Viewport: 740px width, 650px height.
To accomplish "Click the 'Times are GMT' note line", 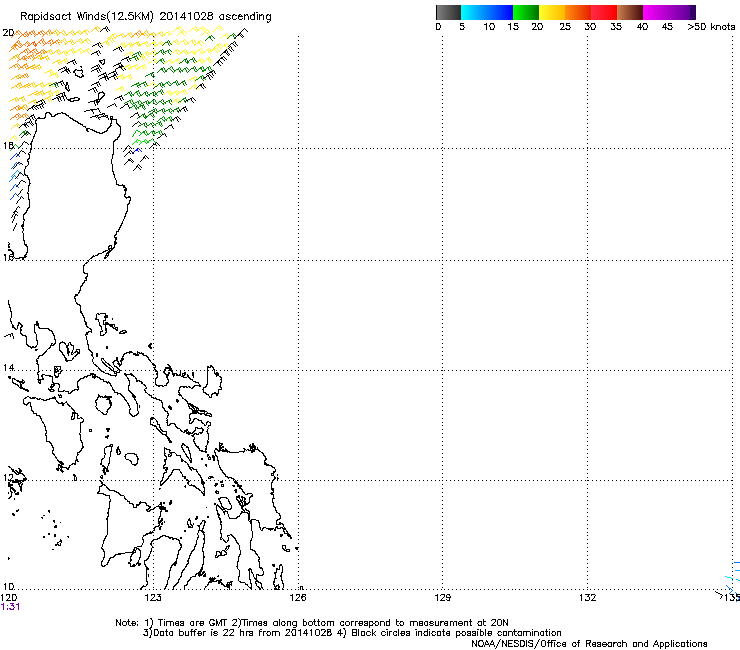I will point(312,623).
